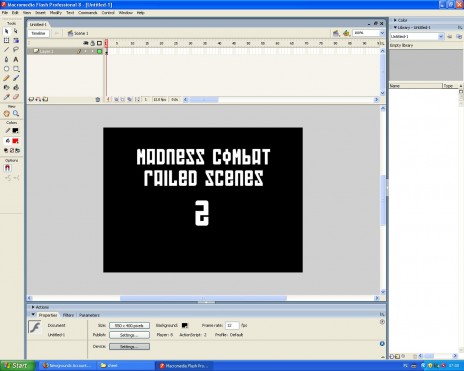
Task: Open the Control menu
Action: point(108,13)
